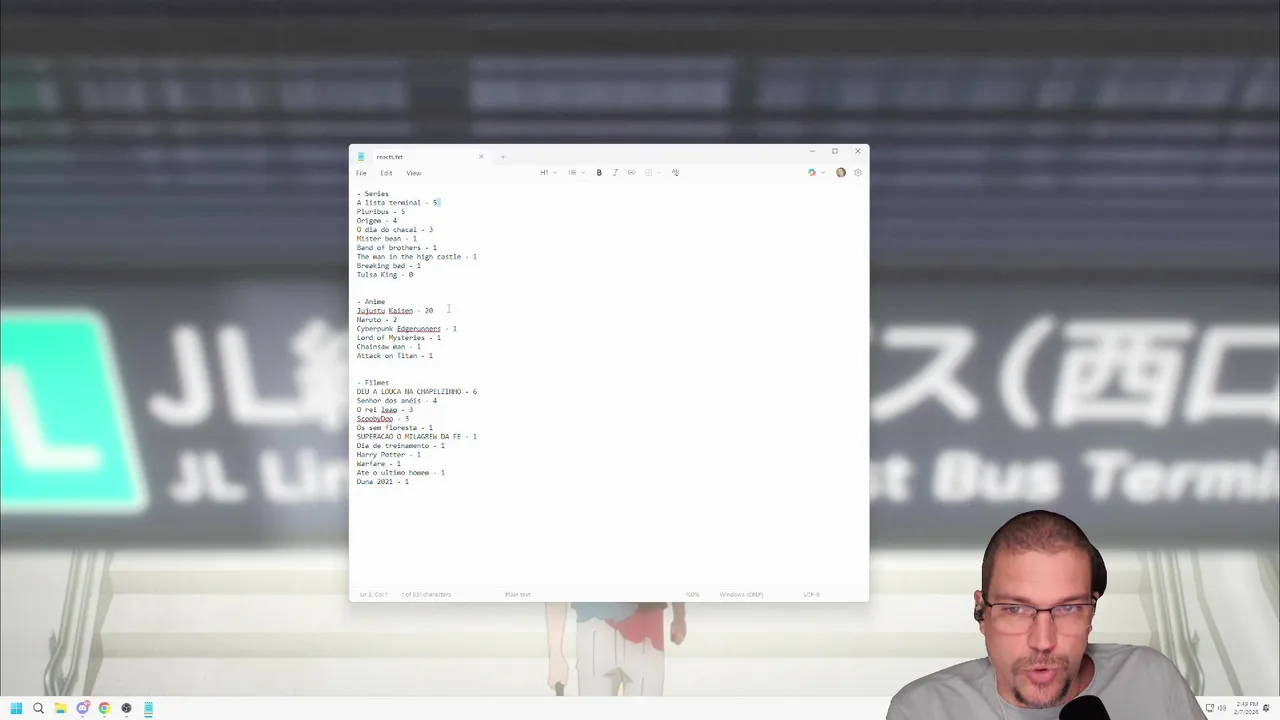Click the line 'Naruto - 2'
Viewport: 1280px width, 720px height.
click(x=377, y=320)
